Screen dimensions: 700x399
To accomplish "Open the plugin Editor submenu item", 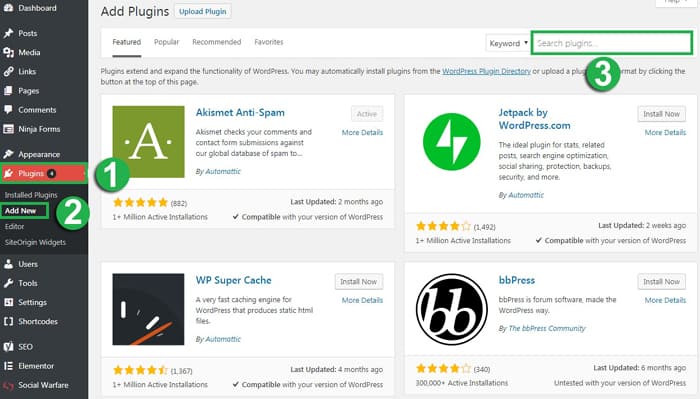I will (x=14, y=226).
